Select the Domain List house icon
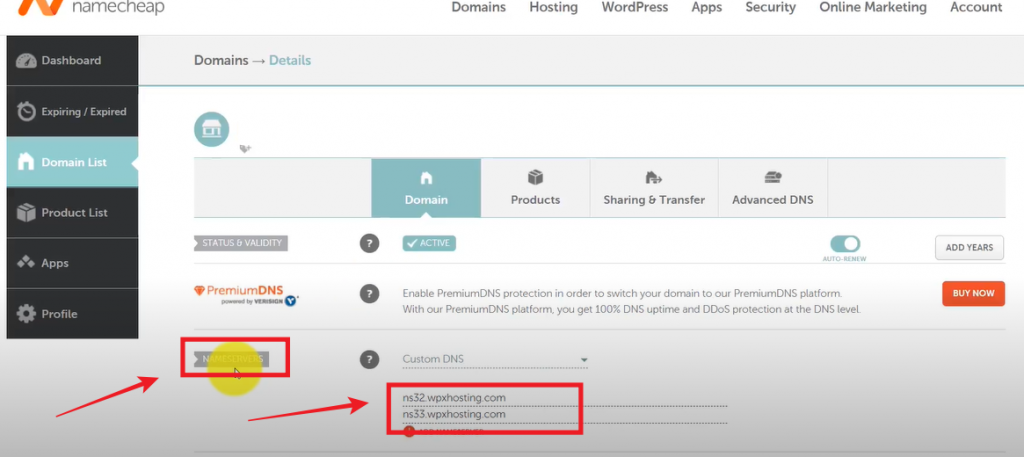The height and width of the screenshot is (457, 1024). 25,161
